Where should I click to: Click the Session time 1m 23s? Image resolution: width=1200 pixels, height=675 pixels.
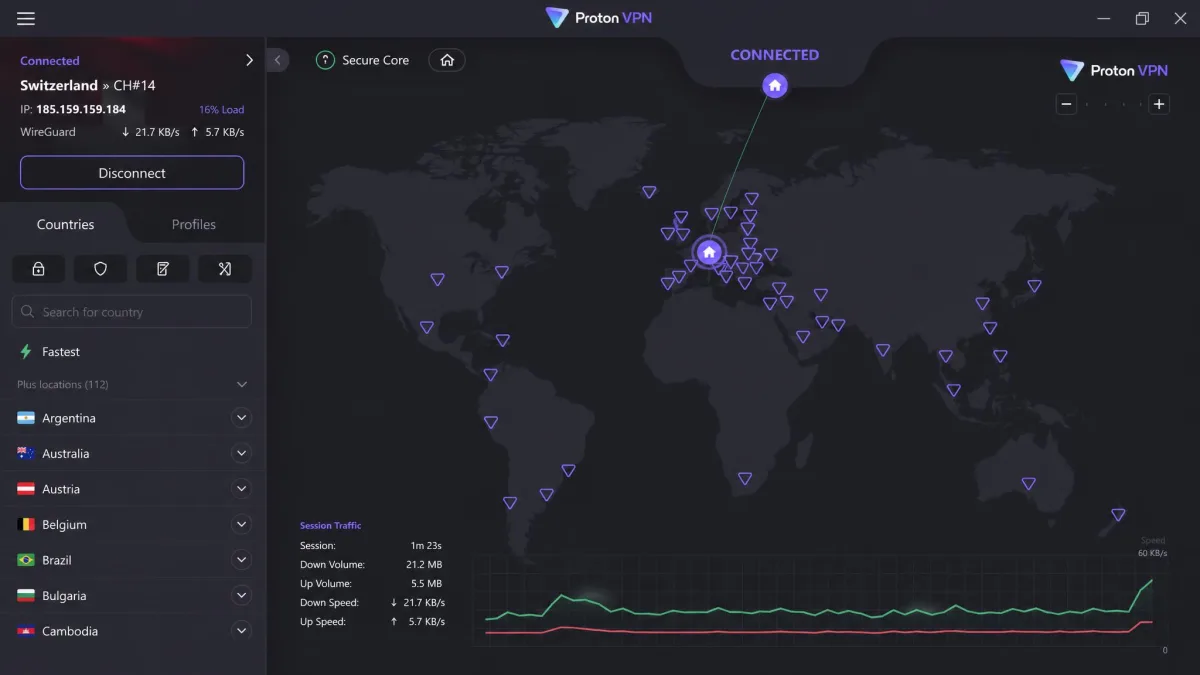pyautogui.click(x=426, y=546)
